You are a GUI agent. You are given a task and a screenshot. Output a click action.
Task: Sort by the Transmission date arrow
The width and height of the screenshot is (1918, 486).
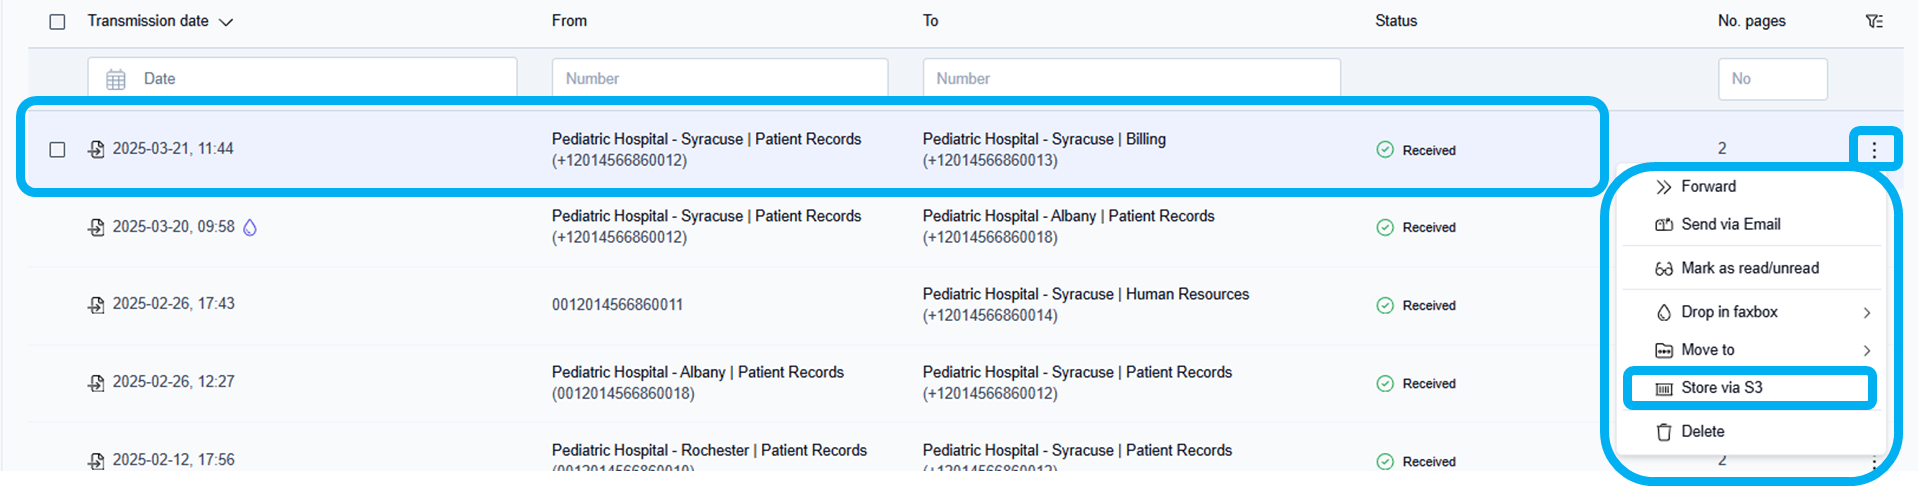coord(226,22)
